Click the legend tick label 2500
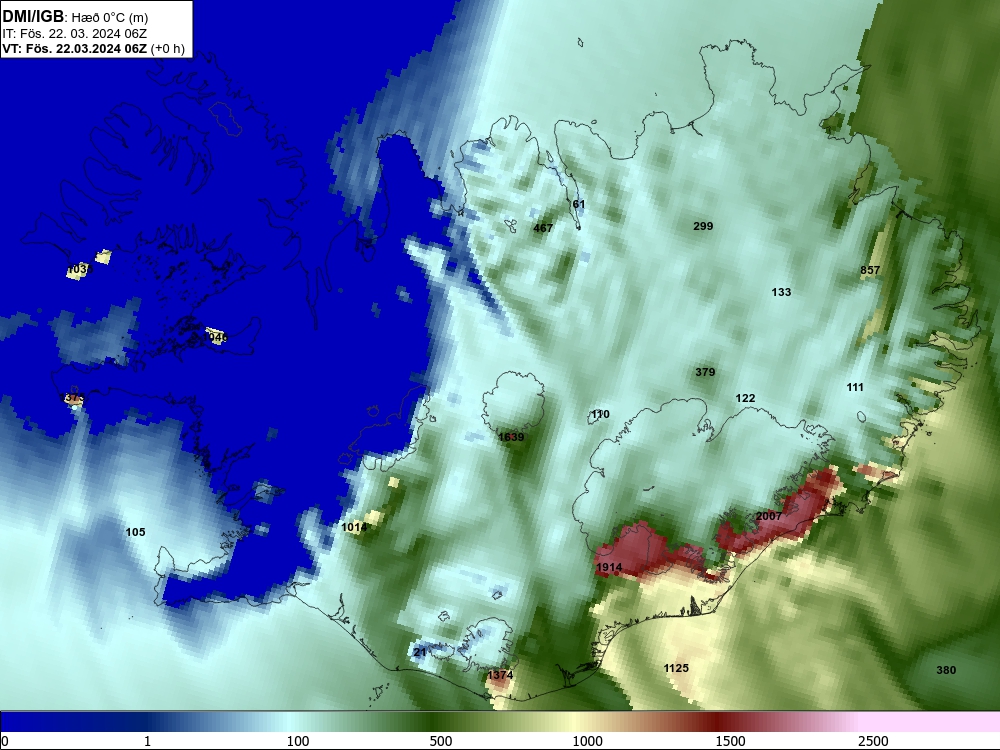1000x750 pixels. (x=873, y=741)
